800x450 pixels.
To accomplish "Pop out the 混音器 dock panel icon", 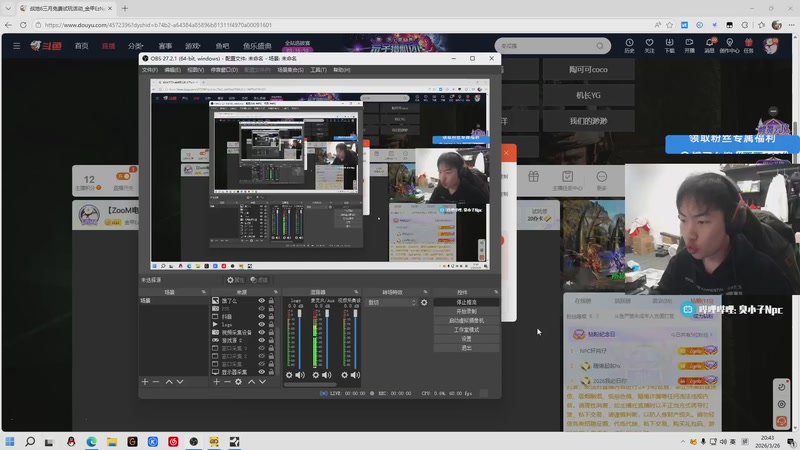I will point(356,292).
